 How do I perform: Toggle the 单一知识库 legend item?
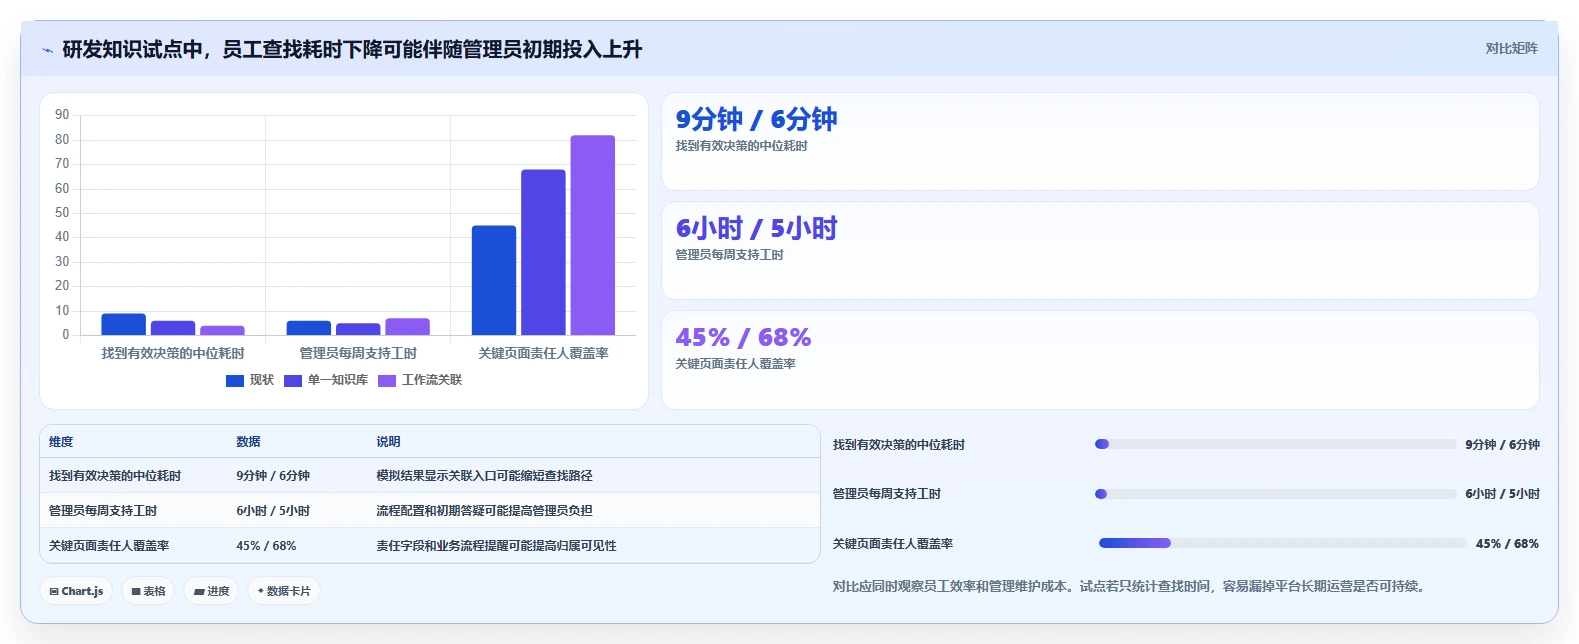(326, 380)
